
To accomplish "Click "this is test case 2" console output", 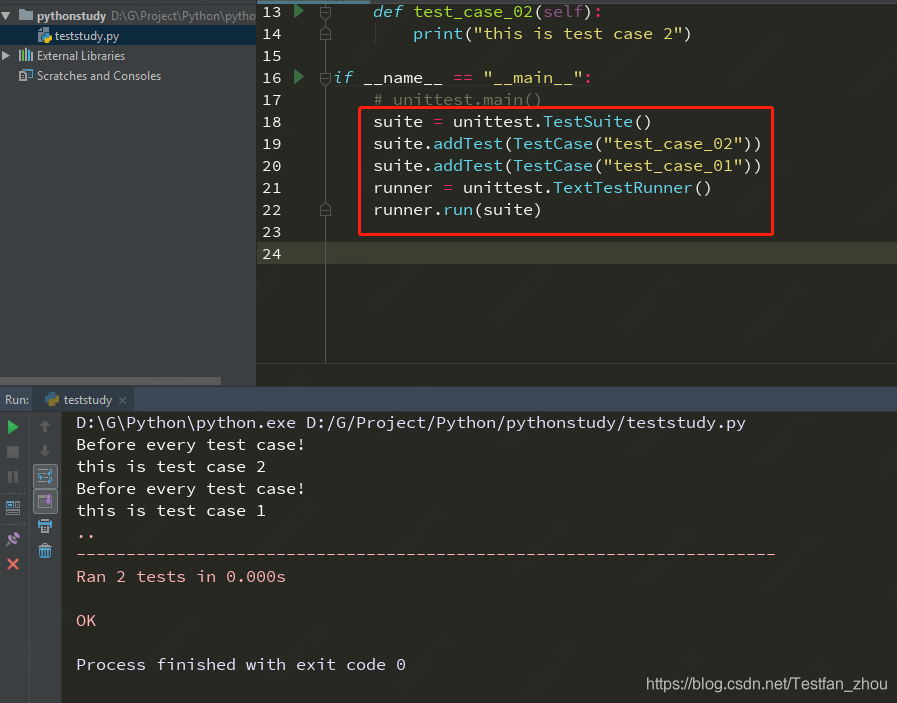I will 171,467.
